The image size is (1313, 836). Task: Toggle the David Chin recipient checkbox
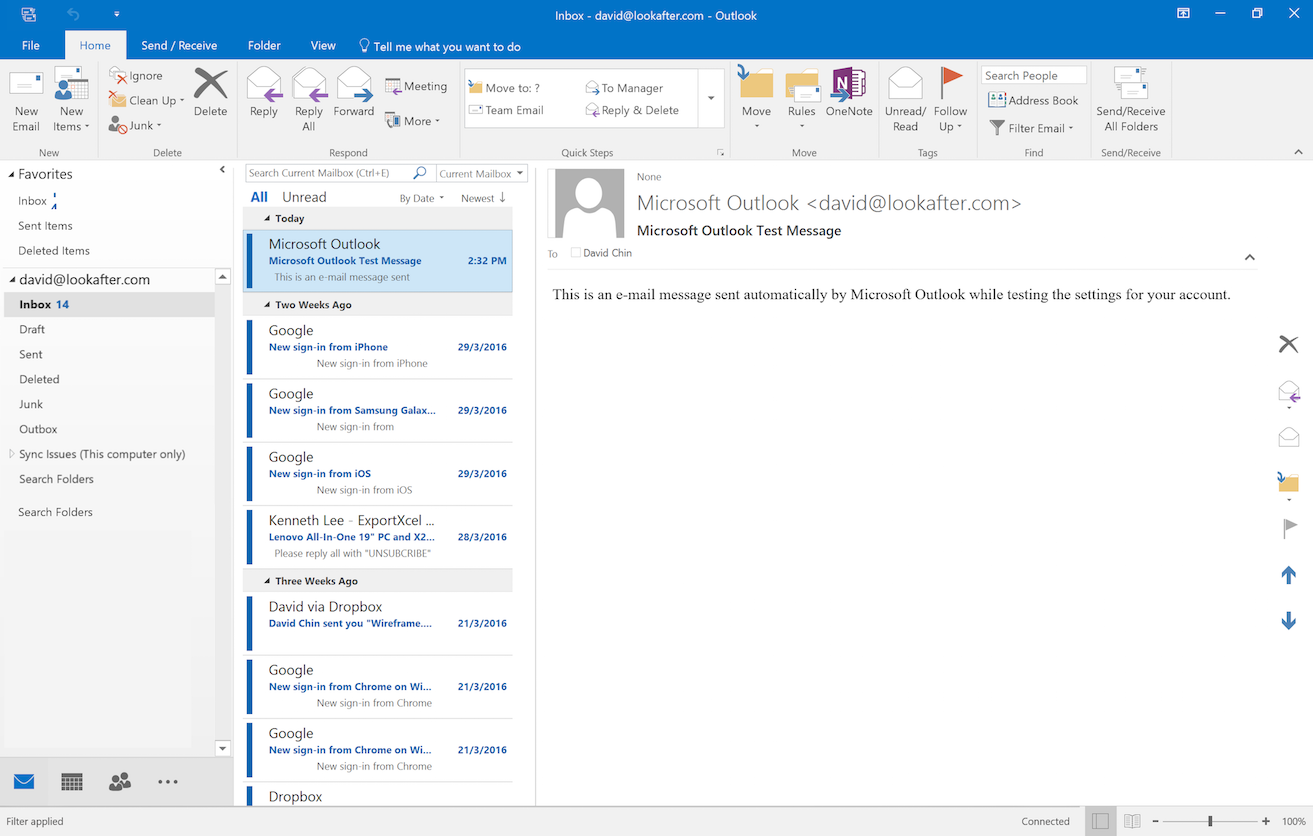[576, 253]
